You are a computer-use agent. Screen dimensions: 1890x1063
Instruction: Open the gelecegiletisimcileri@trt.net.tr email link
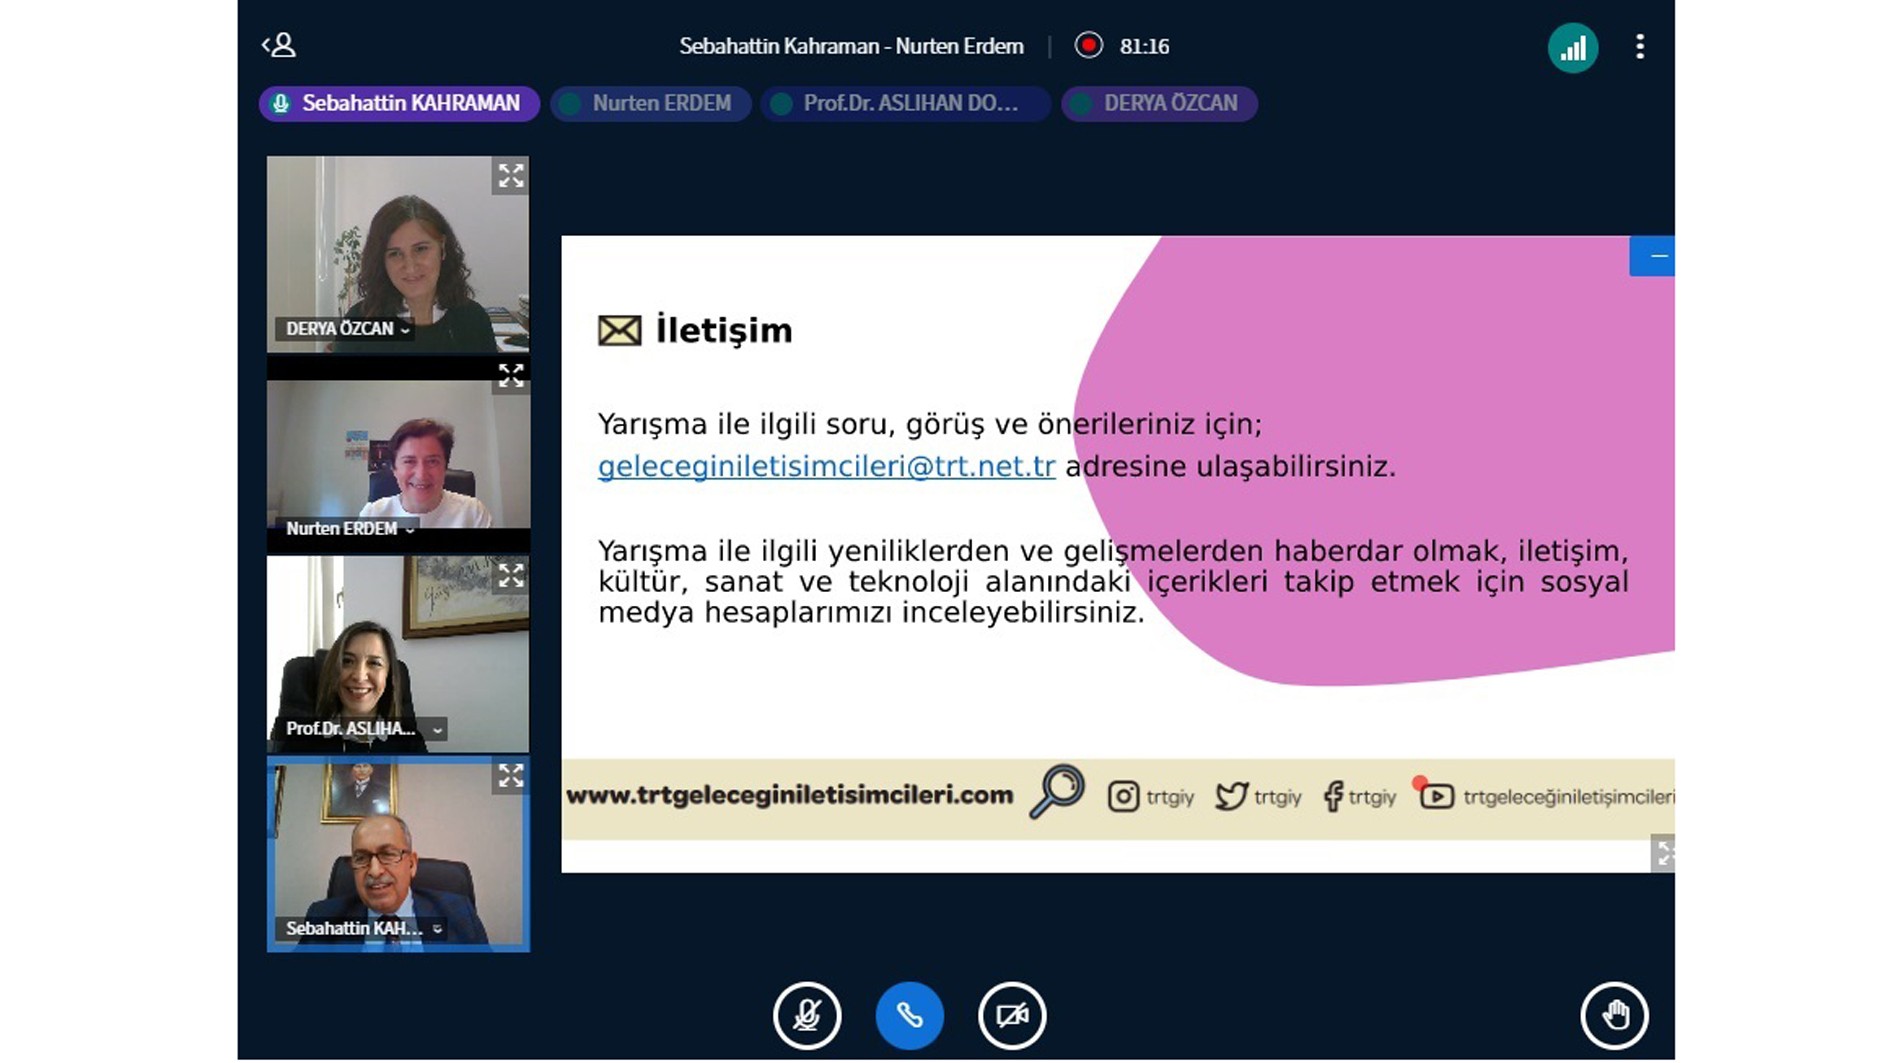pos(826,466)
